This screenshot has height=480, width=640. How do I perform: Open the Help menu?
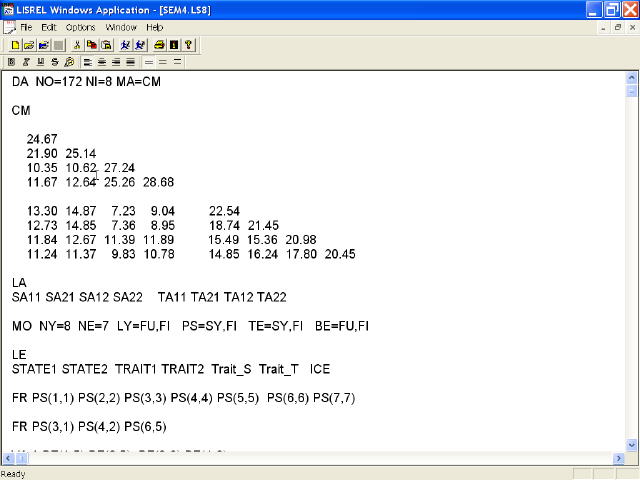[155, 27]
